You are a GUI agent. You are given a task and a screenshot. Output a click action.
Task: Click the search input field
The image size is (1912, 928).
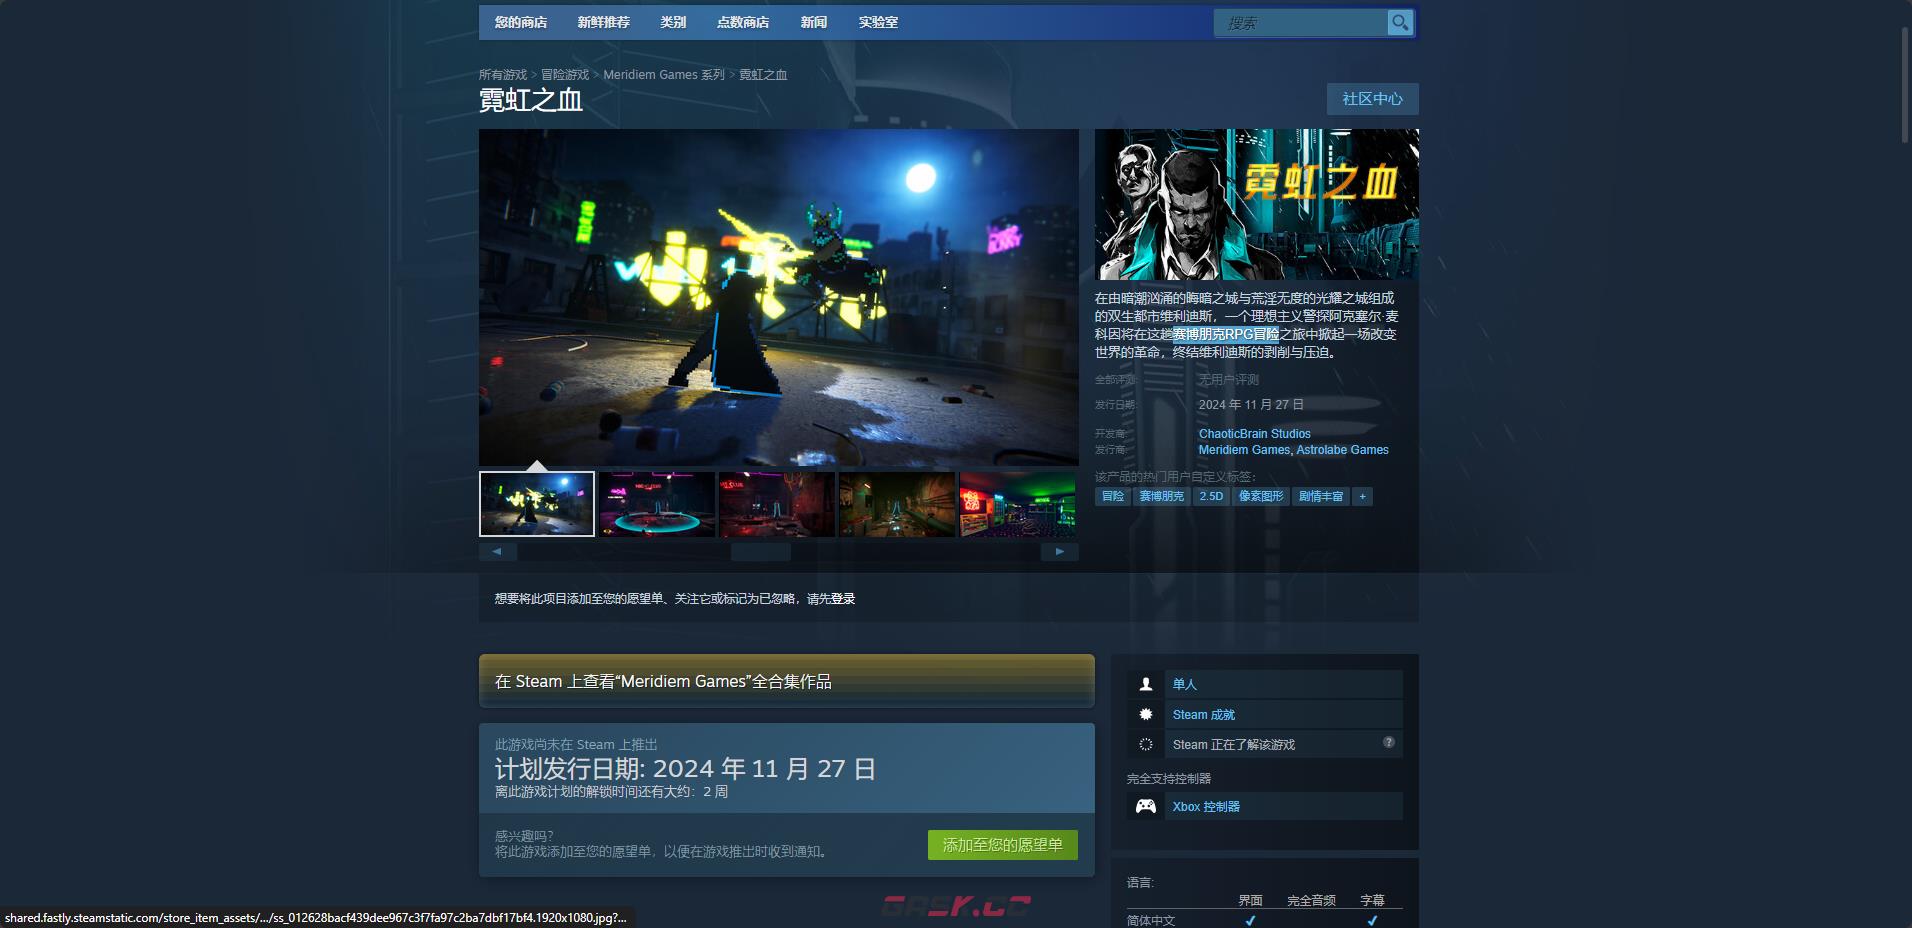tap(1300, 22)
